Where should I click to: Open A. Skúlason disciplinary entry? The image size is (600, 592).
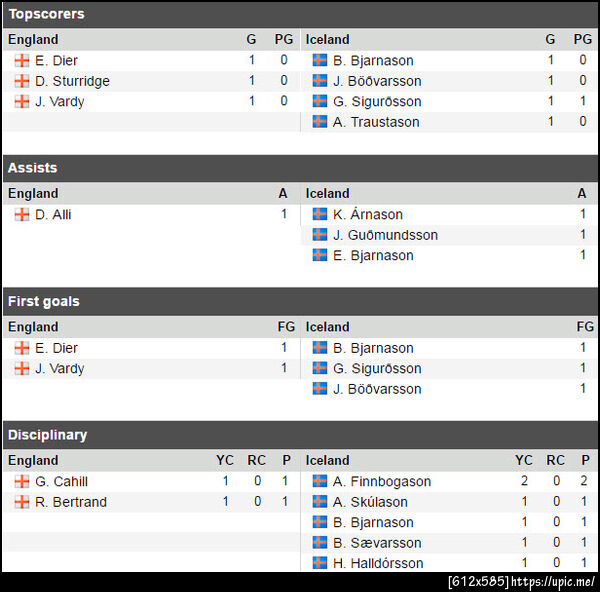point(370,502)
